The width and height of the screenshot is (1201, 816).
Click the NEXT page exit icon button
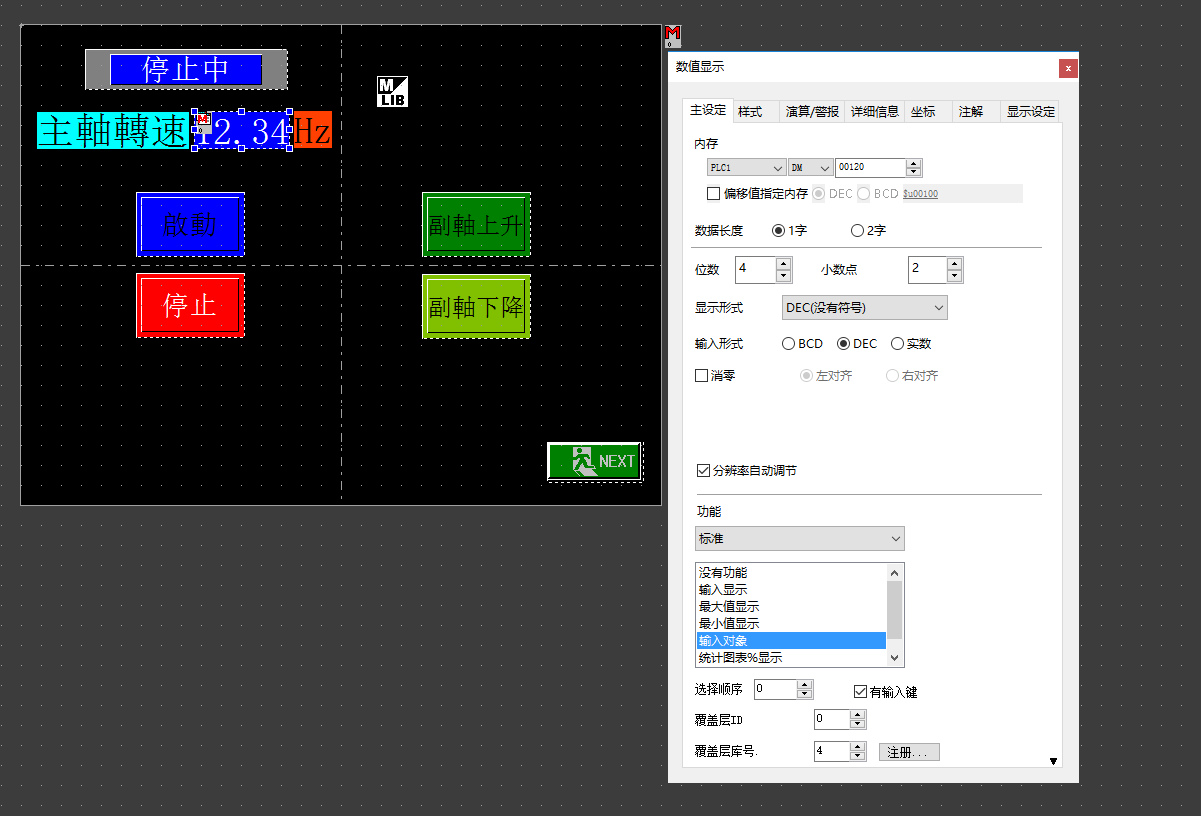595,461
